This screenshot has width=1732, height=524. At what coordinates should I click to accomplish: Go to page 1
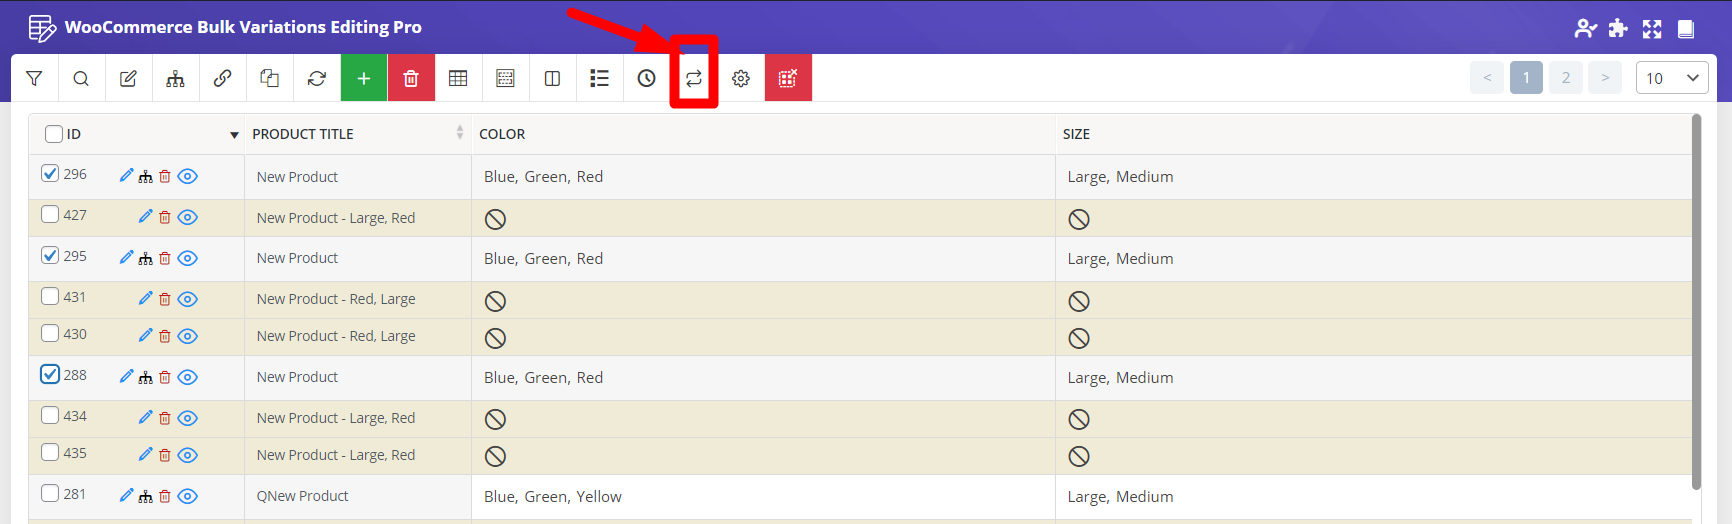pyautogui.click(x=1526, y=78)
